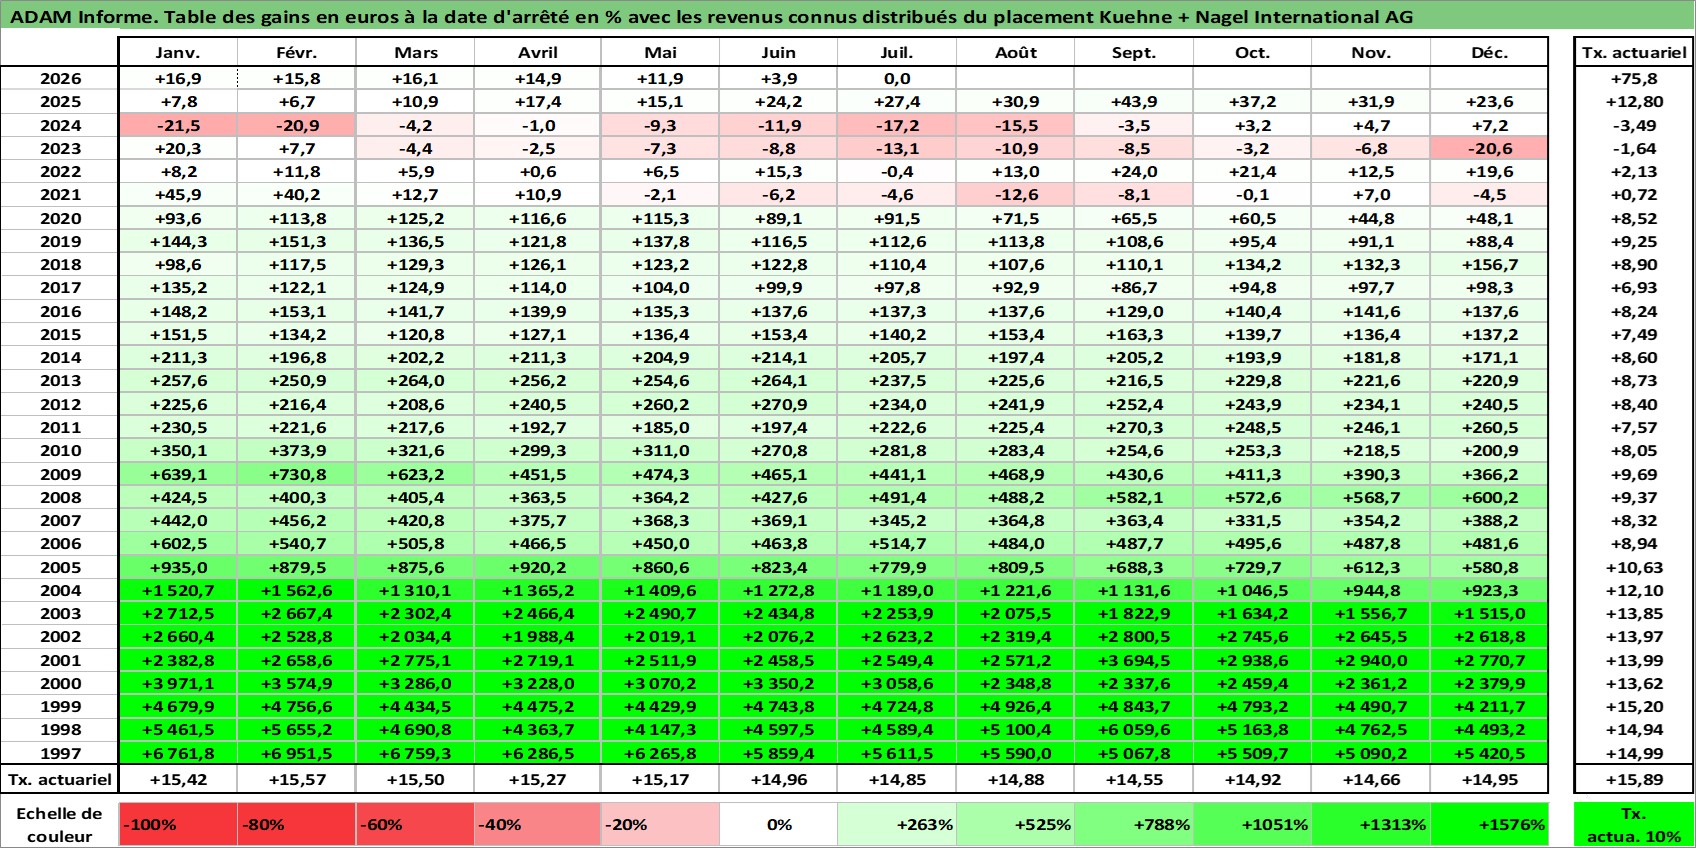Image resolution: width=1696 pixels, height=848 pixels.
Task: Select the 'Févr.' column header
Action: (x=297, y=52)
